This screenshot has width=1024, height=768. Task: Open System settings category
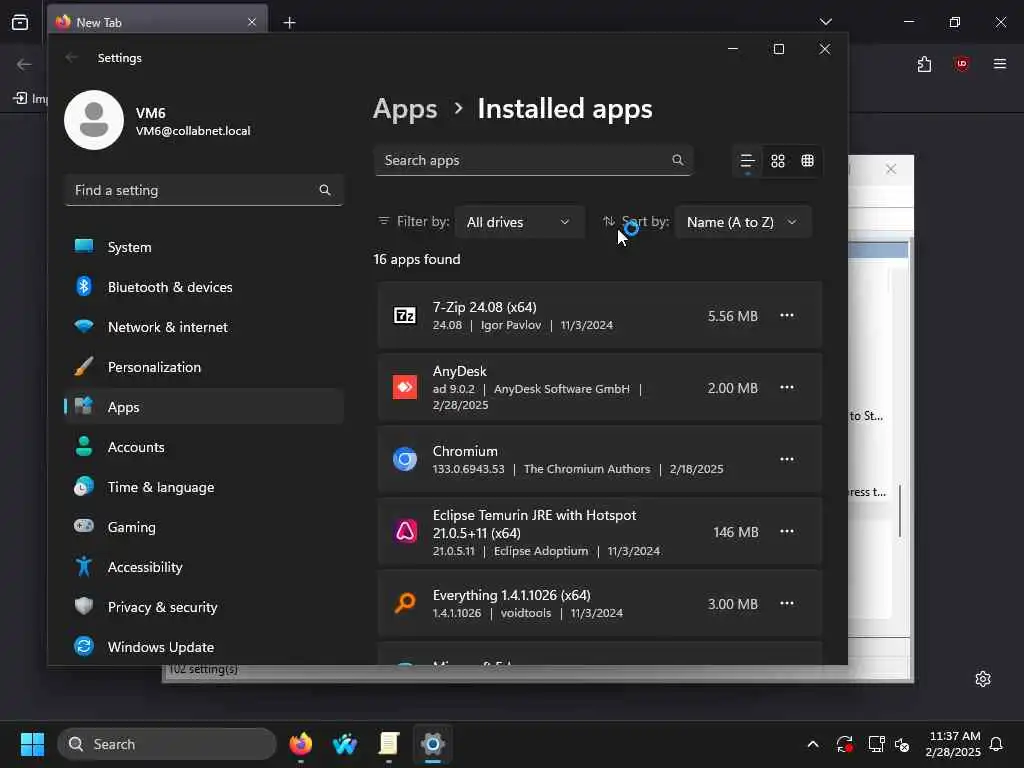point(204,247)
